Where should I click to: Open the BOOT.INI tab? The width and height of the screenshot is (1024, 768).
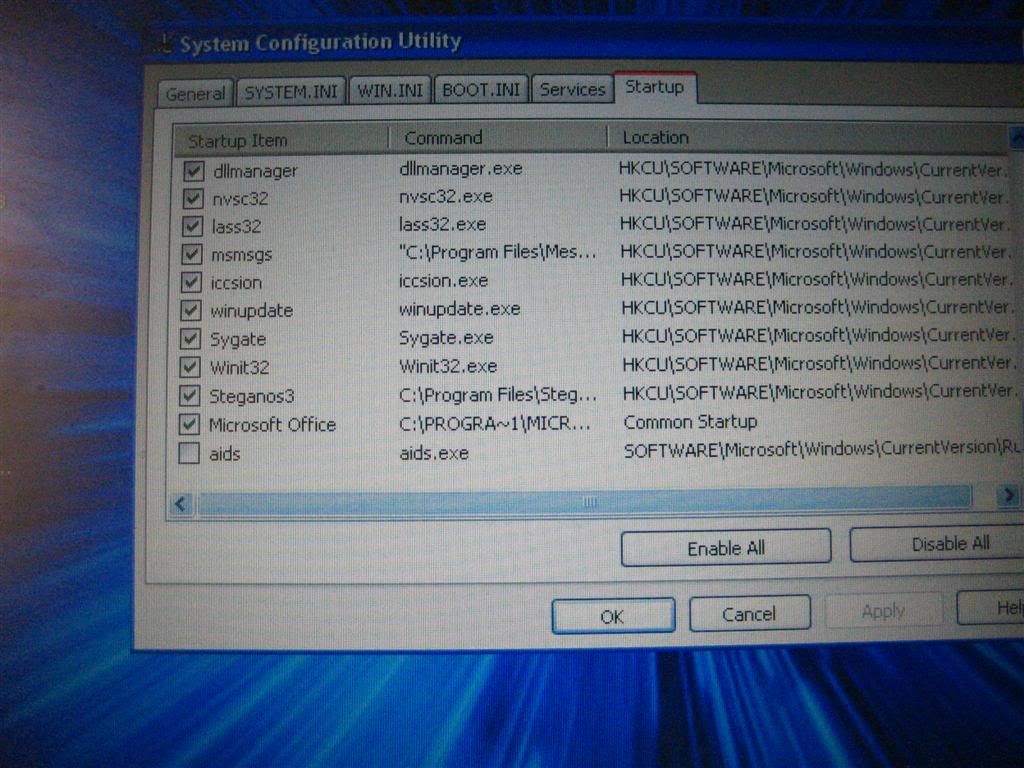(481, 90)
